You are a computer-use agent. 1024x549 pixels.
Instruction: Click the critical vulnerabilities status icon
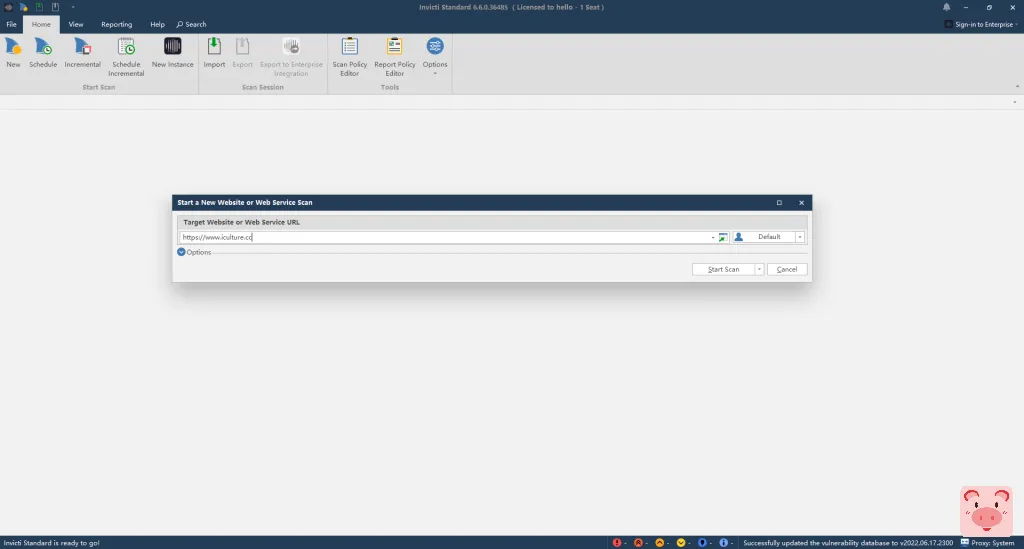coord(616,542)
